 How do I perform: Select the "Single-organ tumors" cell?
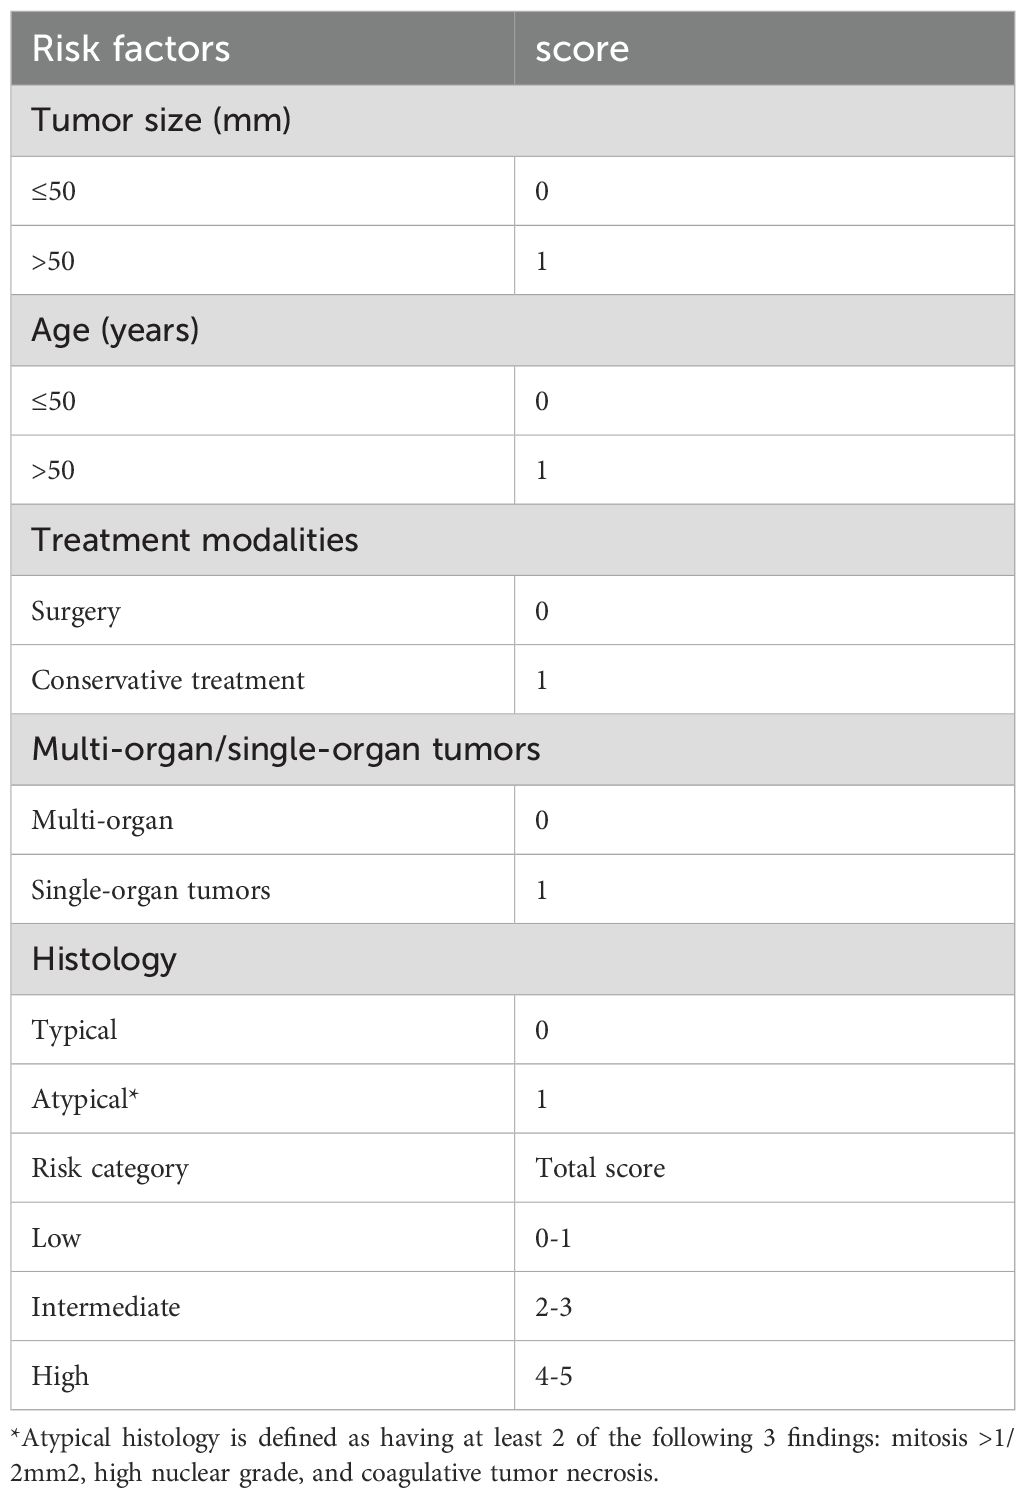coord(151,890)
